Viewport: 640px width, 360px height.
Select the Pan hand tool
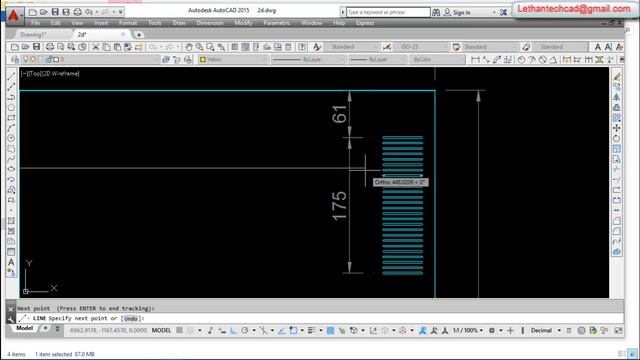[x=189, y=47]
